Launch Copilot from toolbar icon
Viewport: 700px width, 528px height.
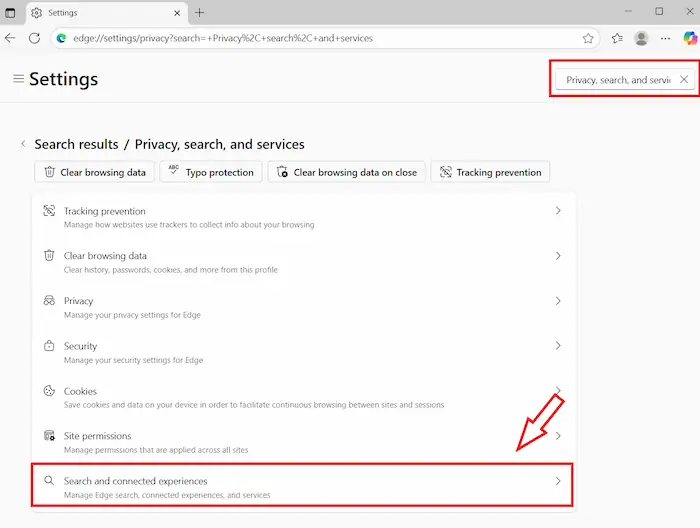689,38
